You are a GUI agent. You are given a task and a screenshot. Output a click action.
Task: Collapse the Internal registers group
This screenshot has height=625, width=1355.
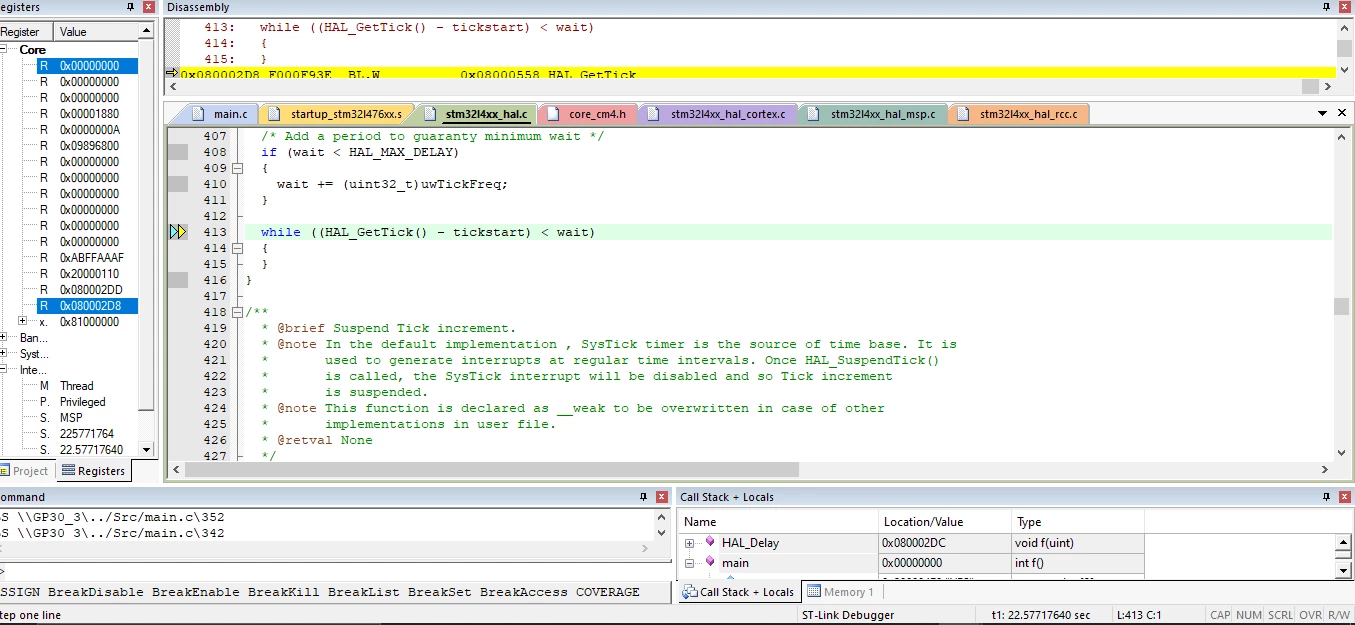pyautogui.click(x=5, y=370)
